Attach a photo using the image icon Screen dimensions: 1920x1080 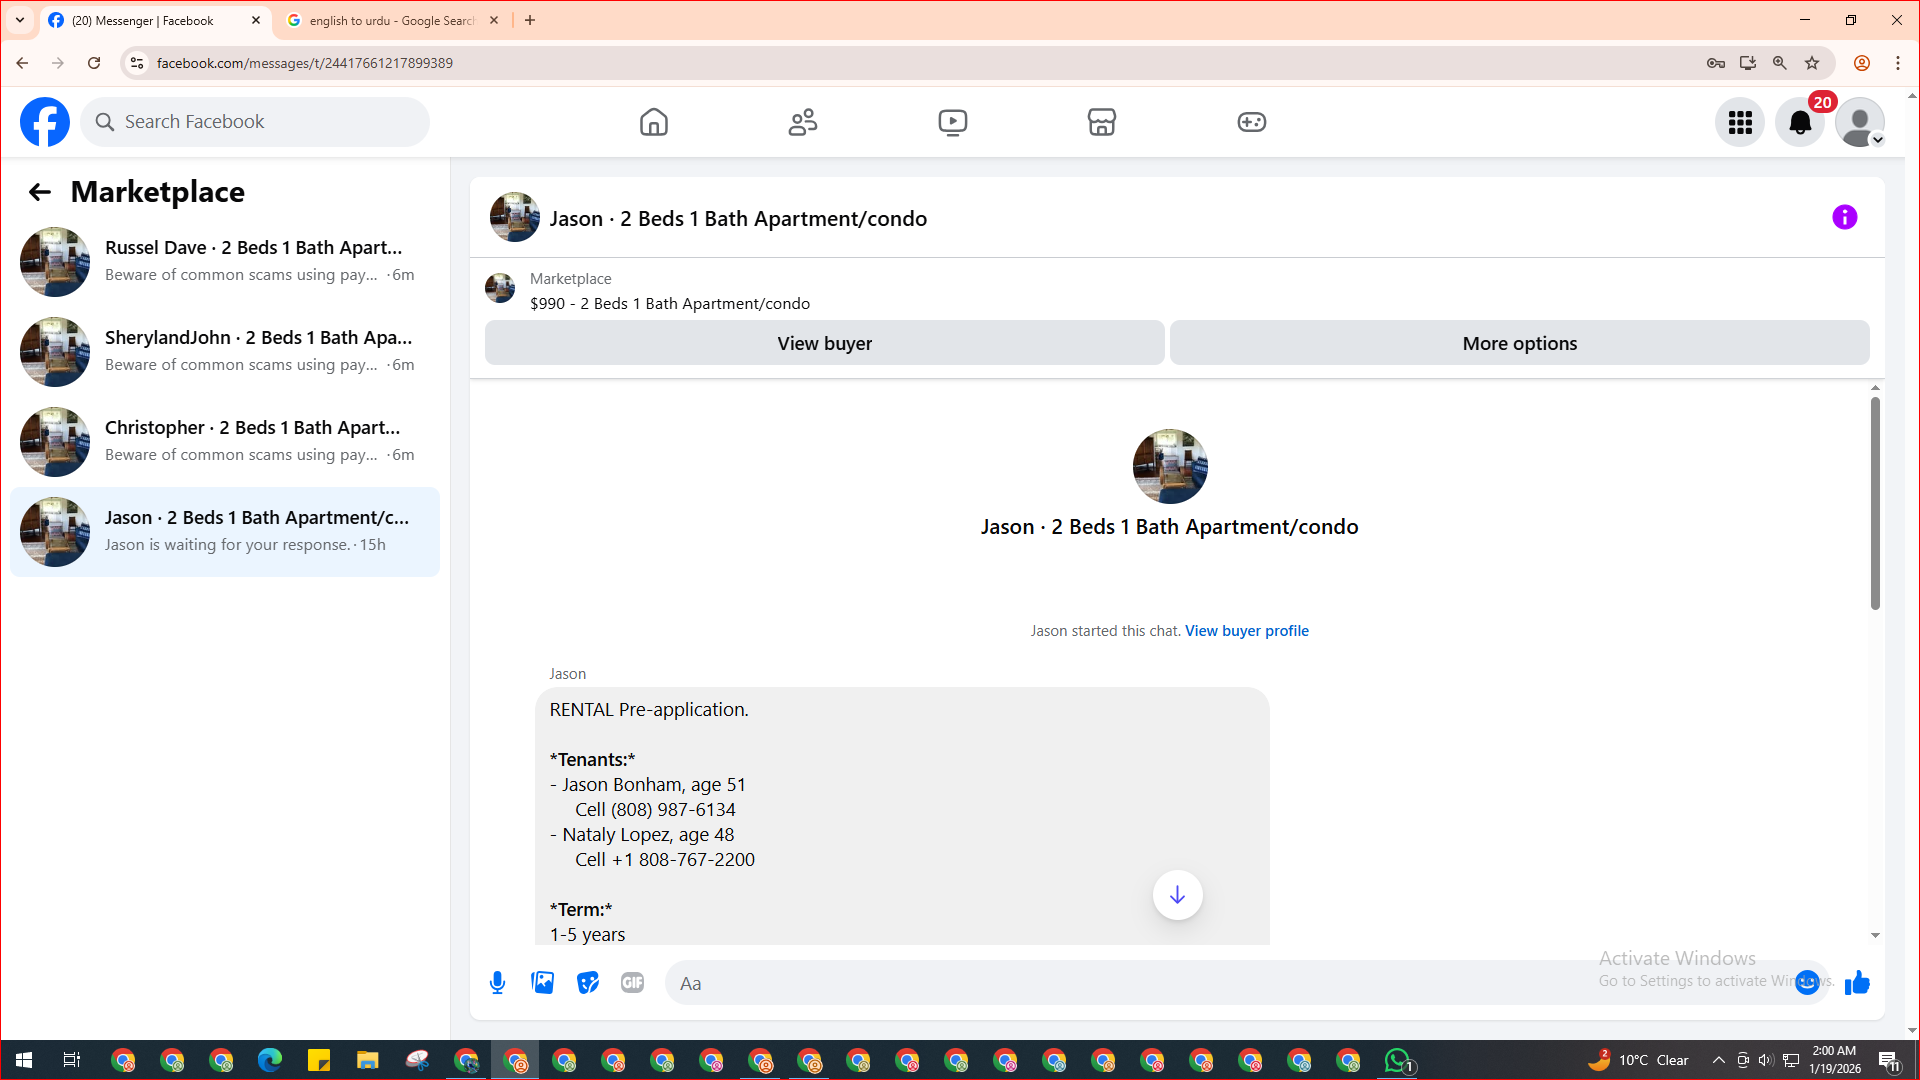(x=543, y=983)
